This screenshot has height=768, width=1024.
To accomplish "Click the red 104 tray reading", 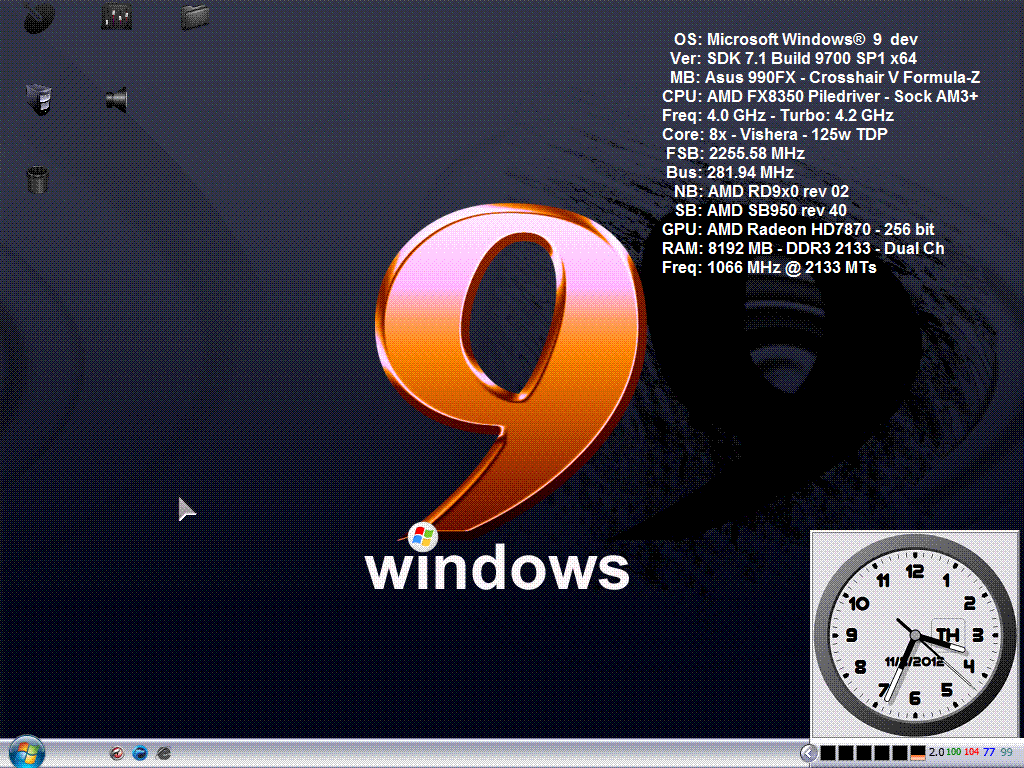I will tap(971, 752).
